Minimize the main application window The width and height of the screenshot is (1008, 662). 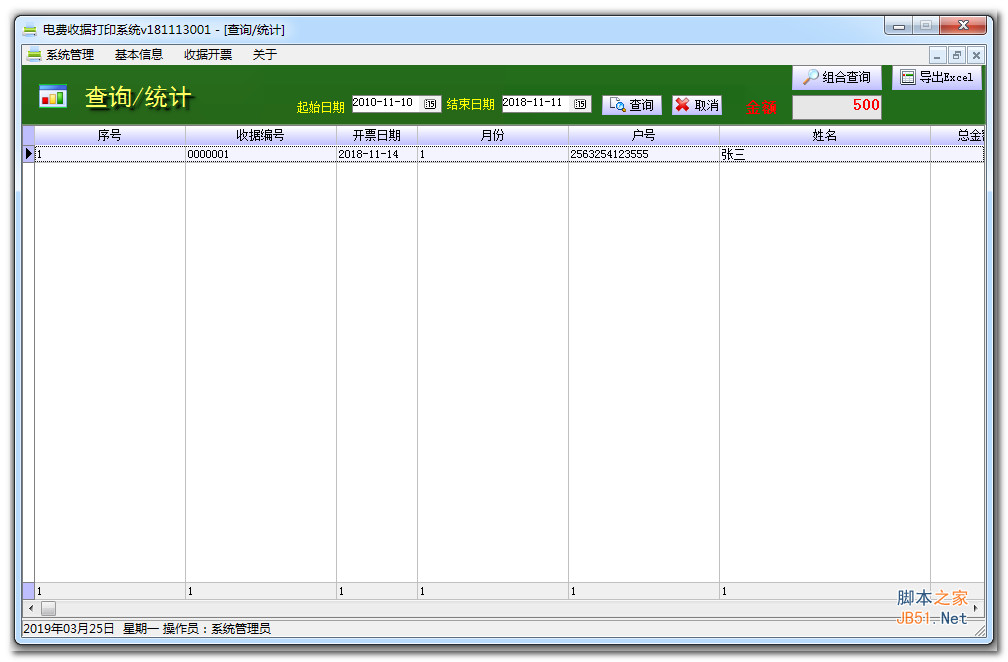[x=899, y=26]
